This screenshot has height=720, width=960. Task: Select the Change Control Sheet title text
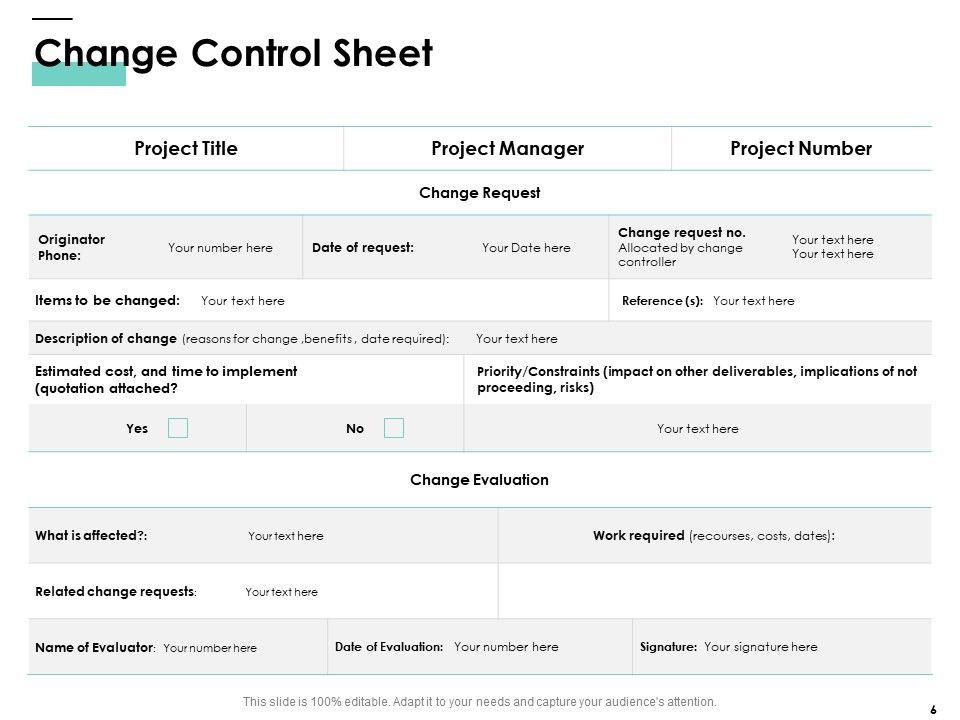(234, 53)
